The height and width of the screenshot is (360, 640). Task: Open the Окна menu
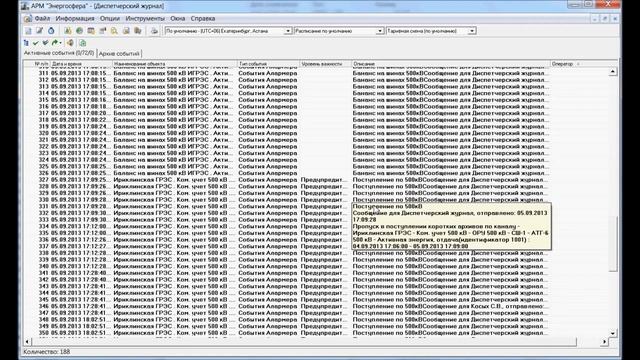click(x=178, y=19)
